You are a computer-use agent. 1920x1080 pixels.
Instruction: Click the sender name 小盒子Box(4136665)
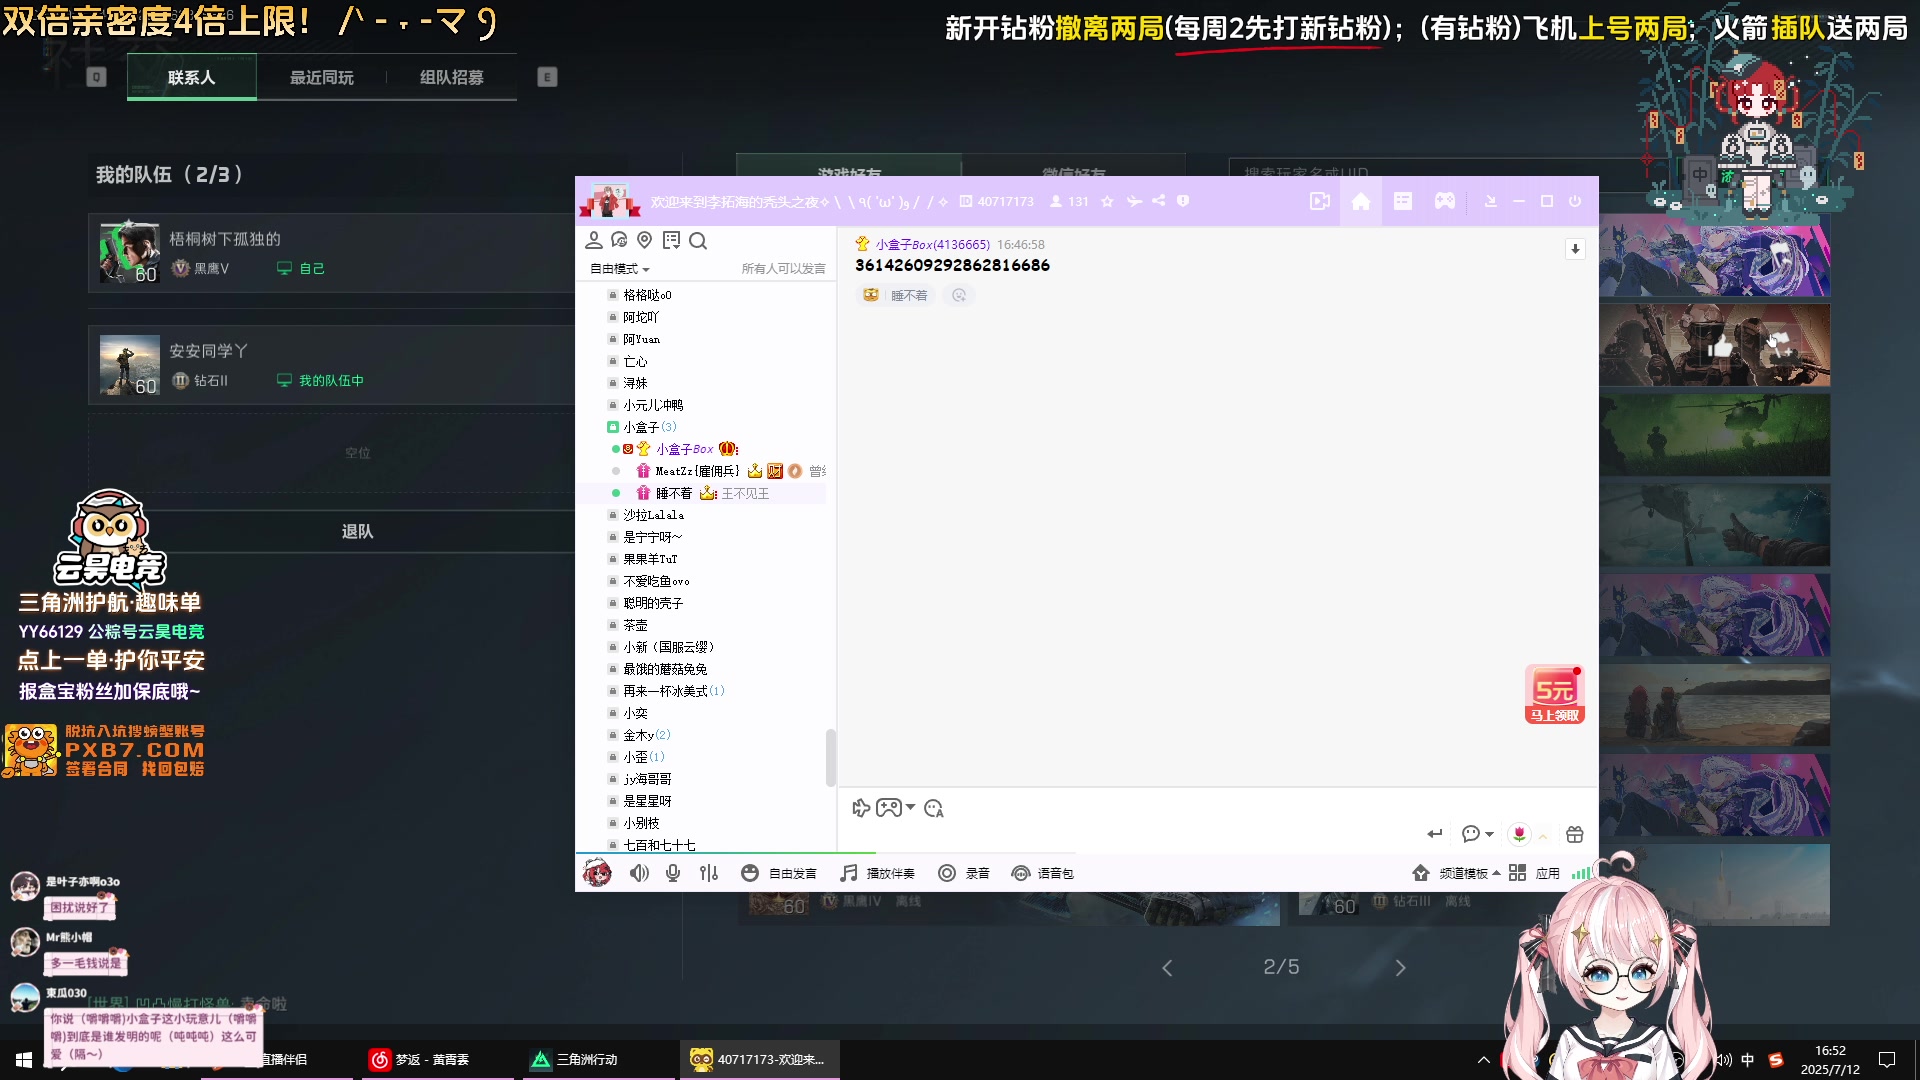tap(932, 244)
